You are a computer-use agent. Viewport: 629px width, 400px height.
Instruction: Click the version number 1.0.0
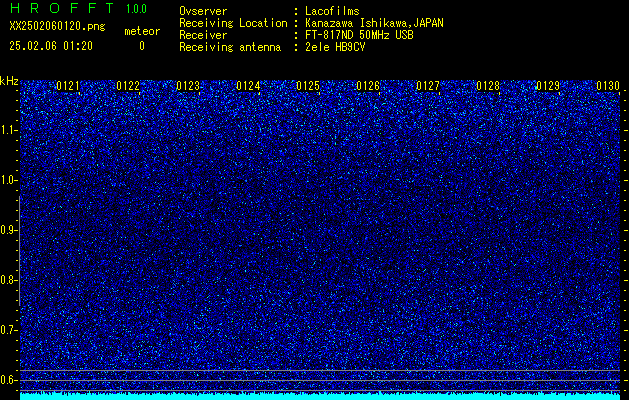click(136, 9)
